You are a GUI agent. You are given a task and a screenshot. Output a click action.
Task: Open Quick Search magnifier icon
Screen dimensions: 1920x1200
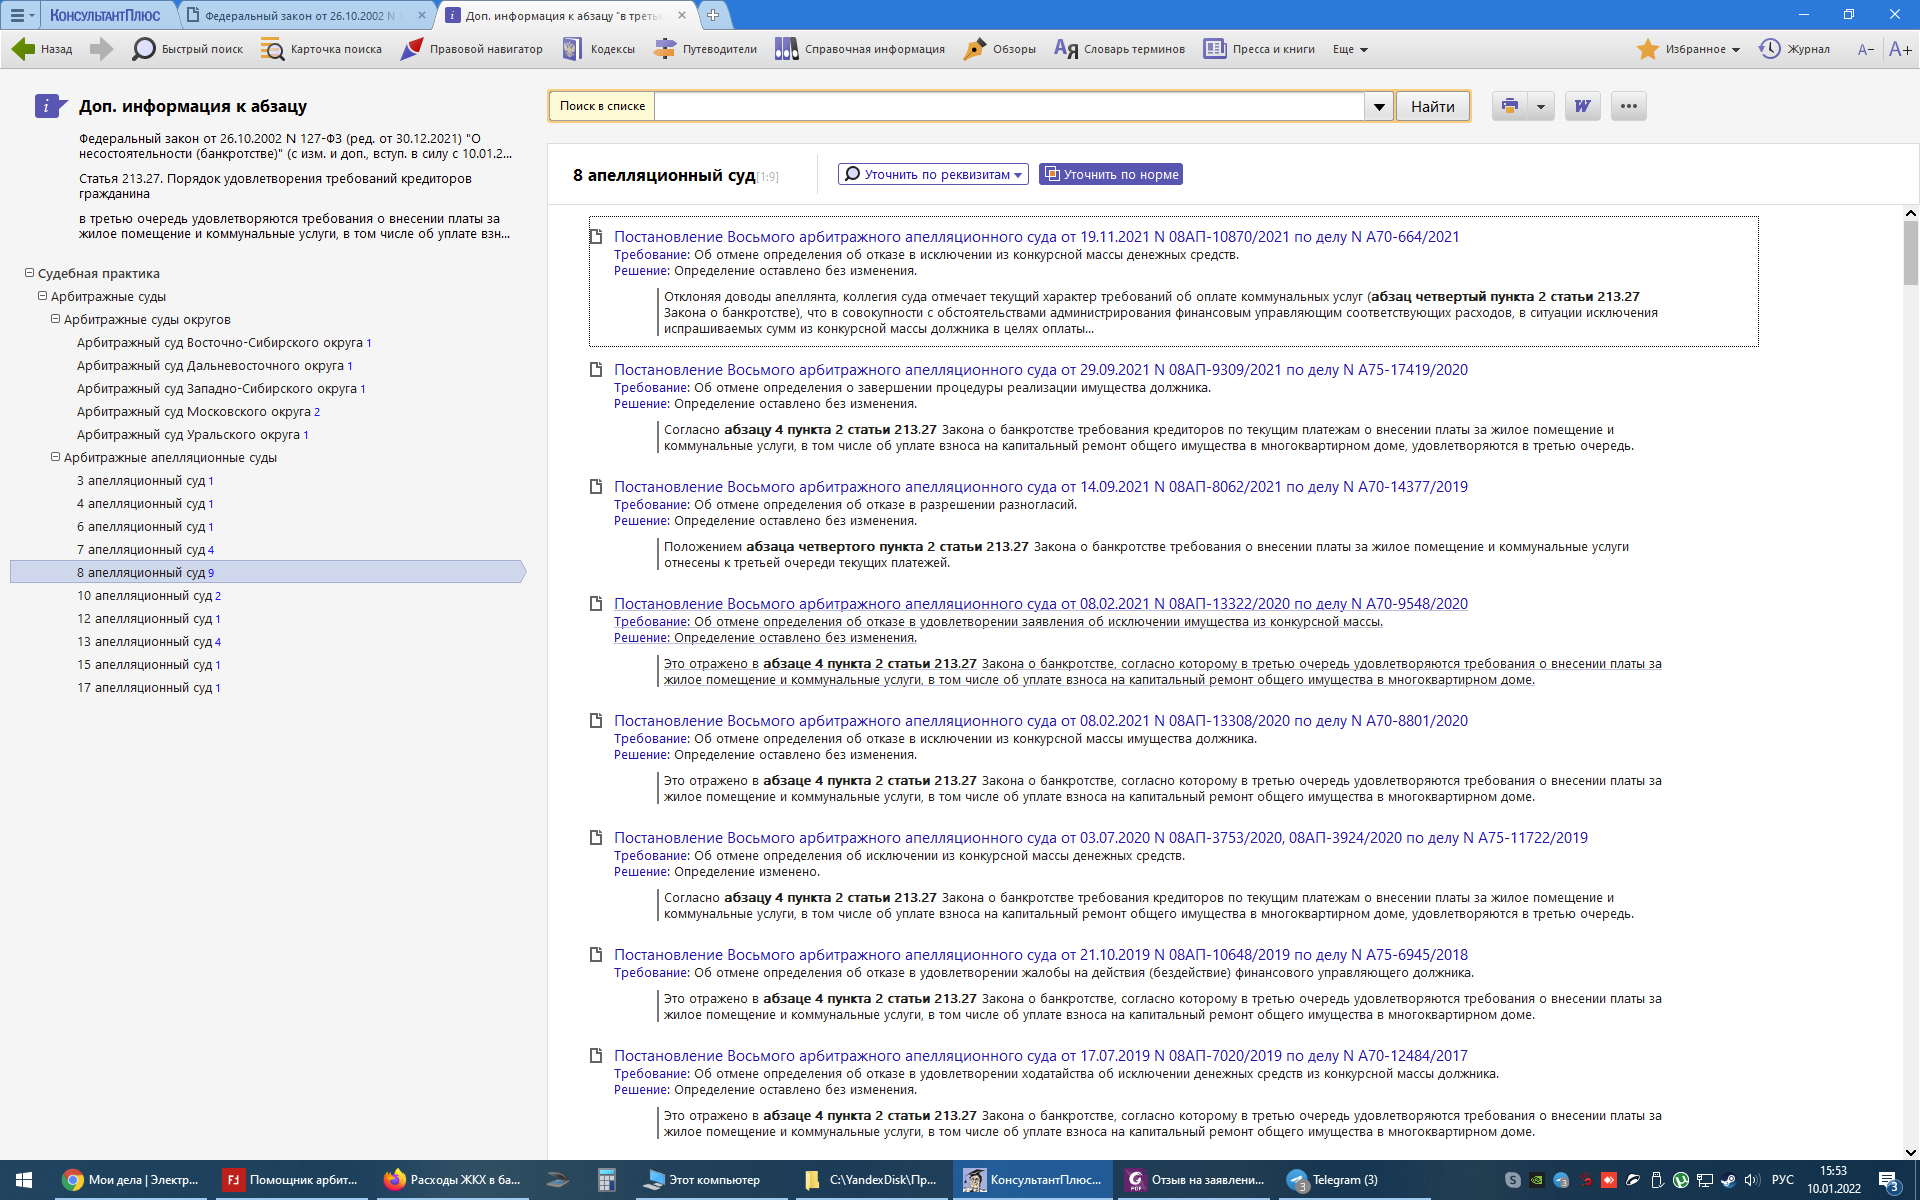point(144,49)
